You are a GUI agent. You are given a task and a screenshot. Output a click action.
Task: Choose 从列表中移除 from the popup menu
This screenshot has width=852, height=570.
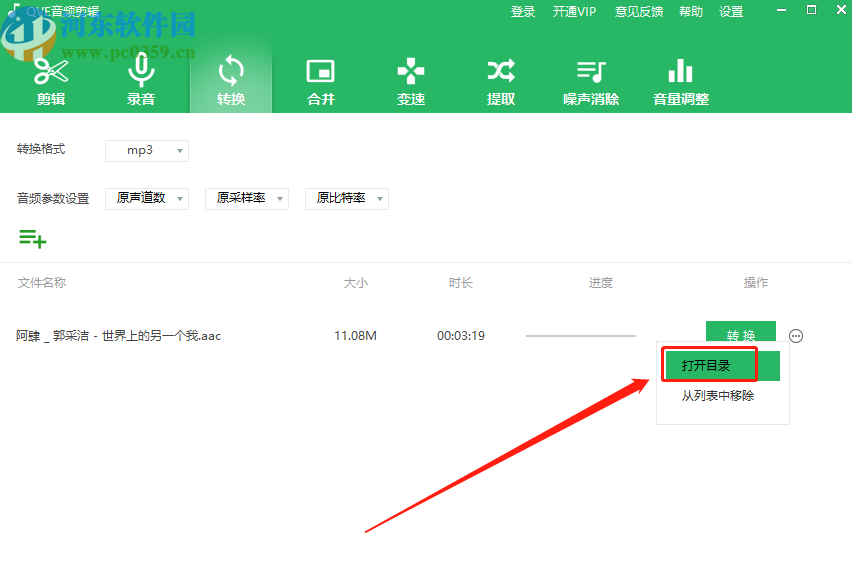pos(718,396)
